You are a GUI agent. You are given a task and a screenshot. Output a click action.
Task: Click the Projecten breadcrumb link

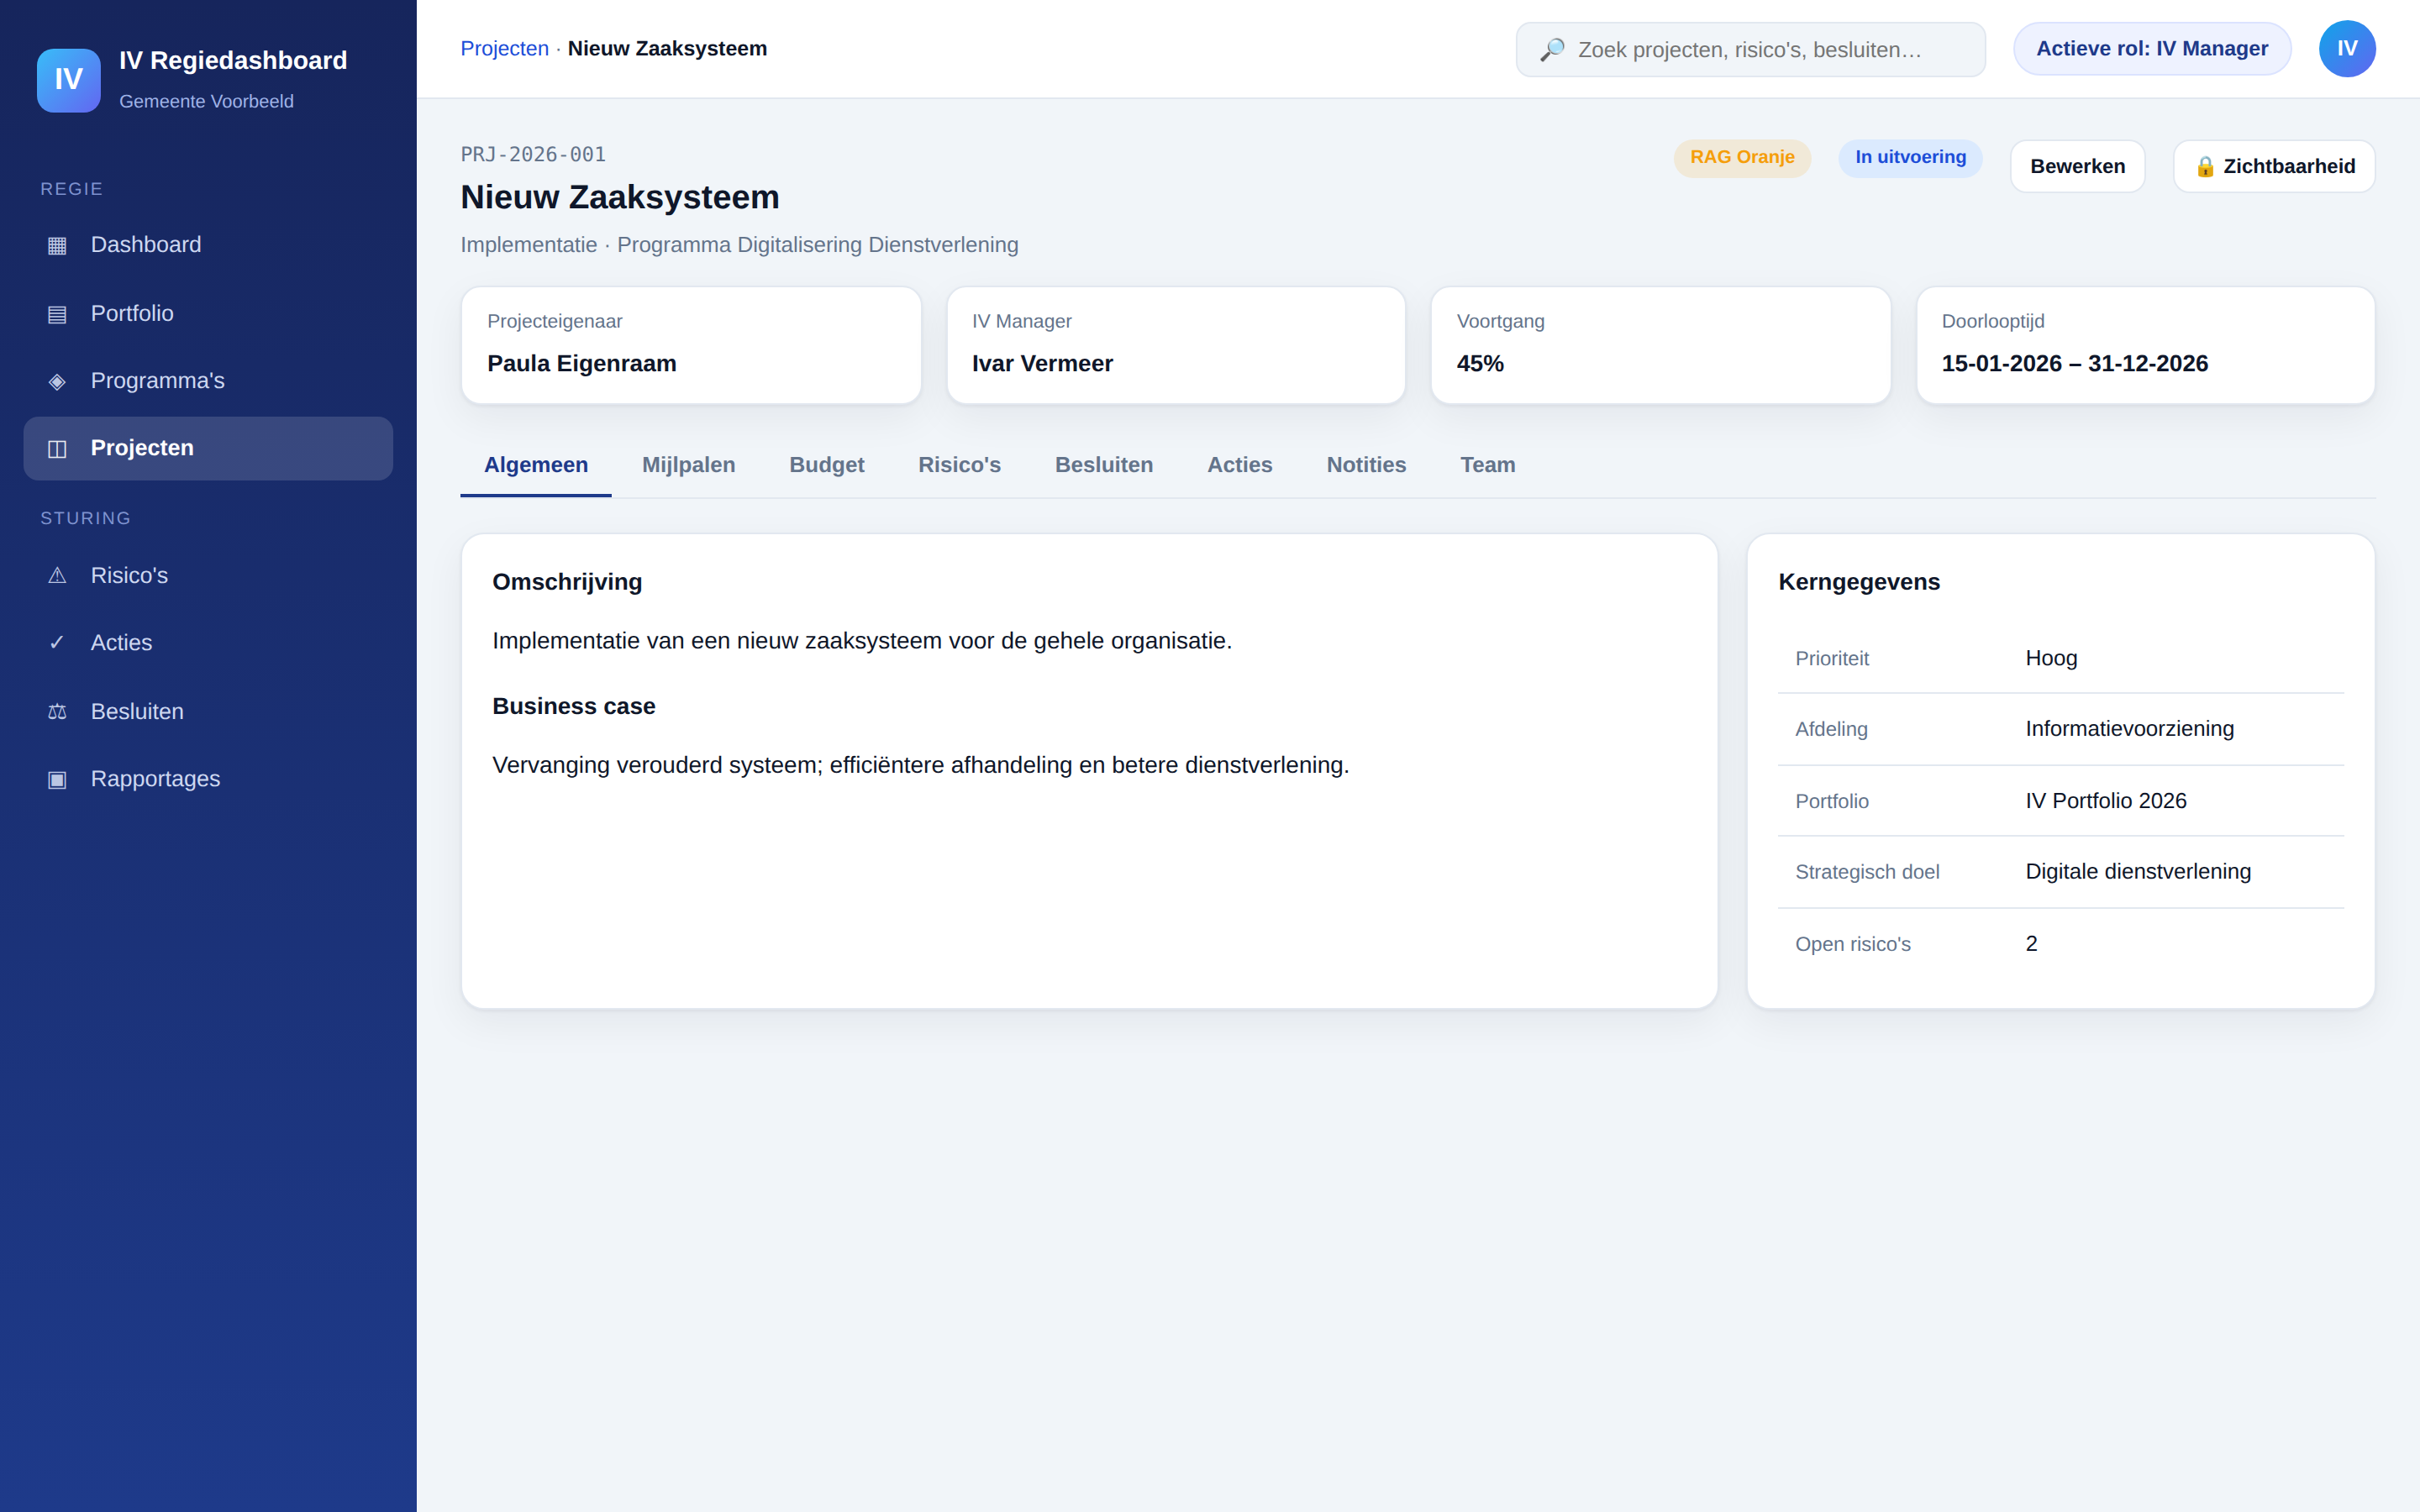[x=504, y=49]
